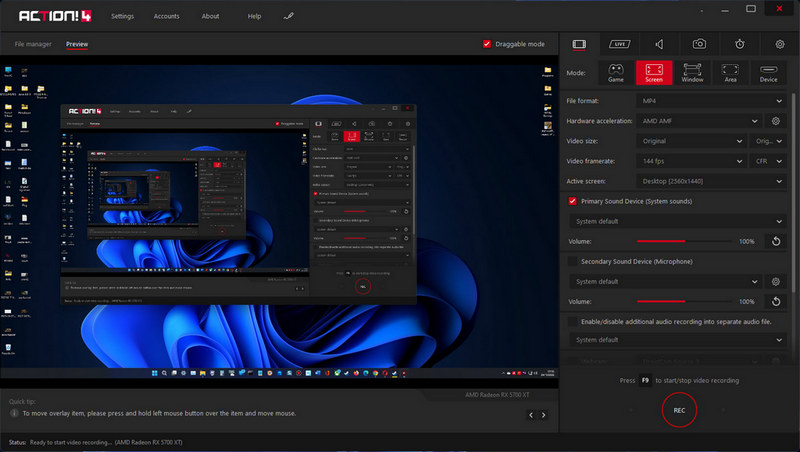
Task: Open hardware acceleration gear settings
Action: tap(776, 121)
